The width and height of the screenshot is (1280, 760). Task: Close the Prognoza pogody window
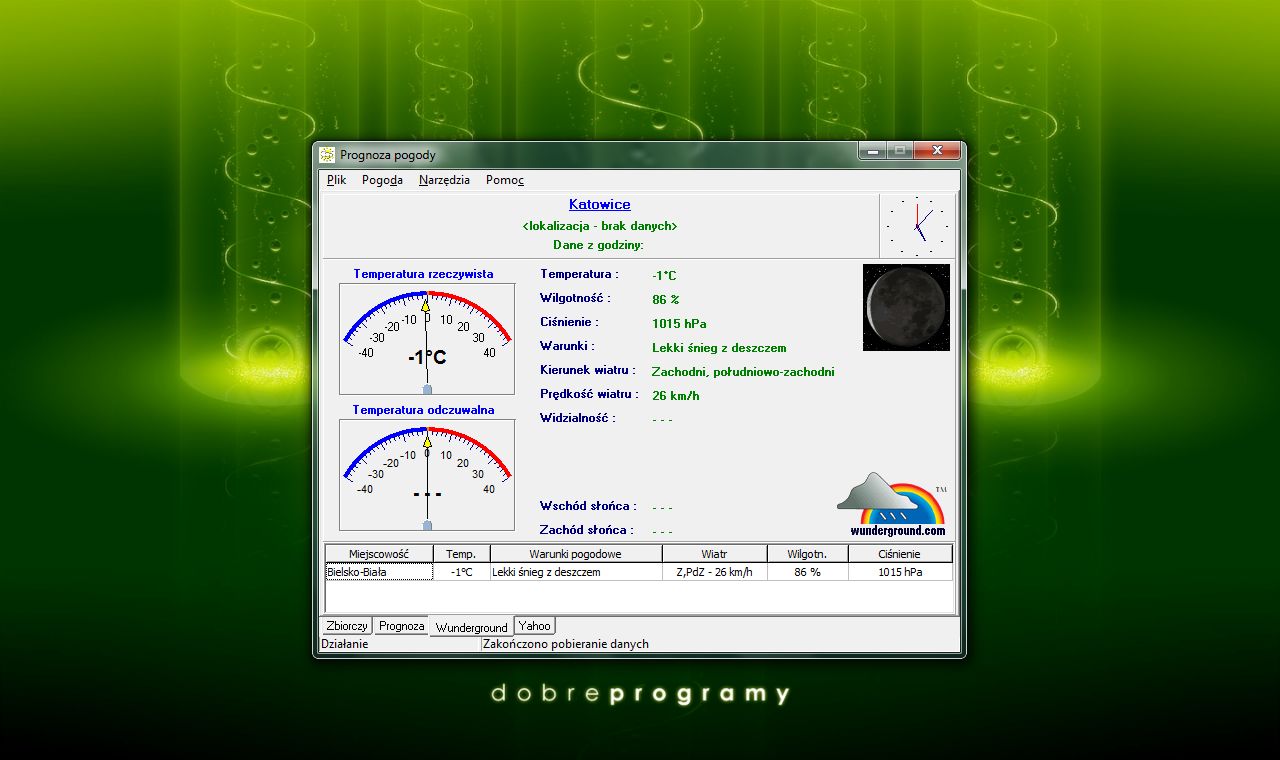coord(937,151)
